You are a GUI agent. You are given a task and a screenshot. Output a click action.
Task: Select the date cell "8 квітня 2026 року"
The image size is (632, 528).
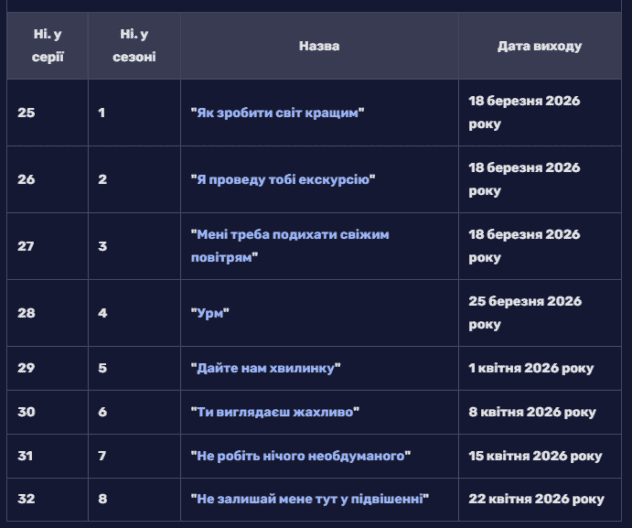(x=532, y=412)
